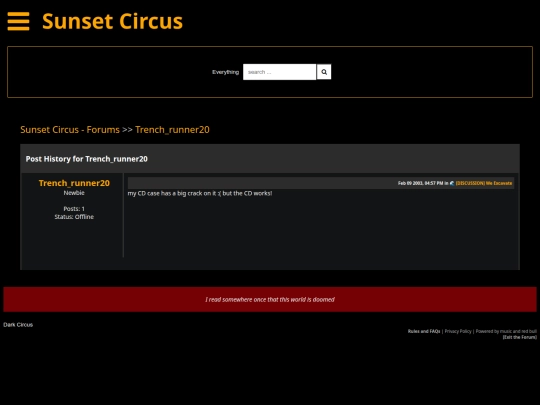Click the Sunset Circus site title
This screenshot has width=540, height=405.
click(x=112, y=21)
